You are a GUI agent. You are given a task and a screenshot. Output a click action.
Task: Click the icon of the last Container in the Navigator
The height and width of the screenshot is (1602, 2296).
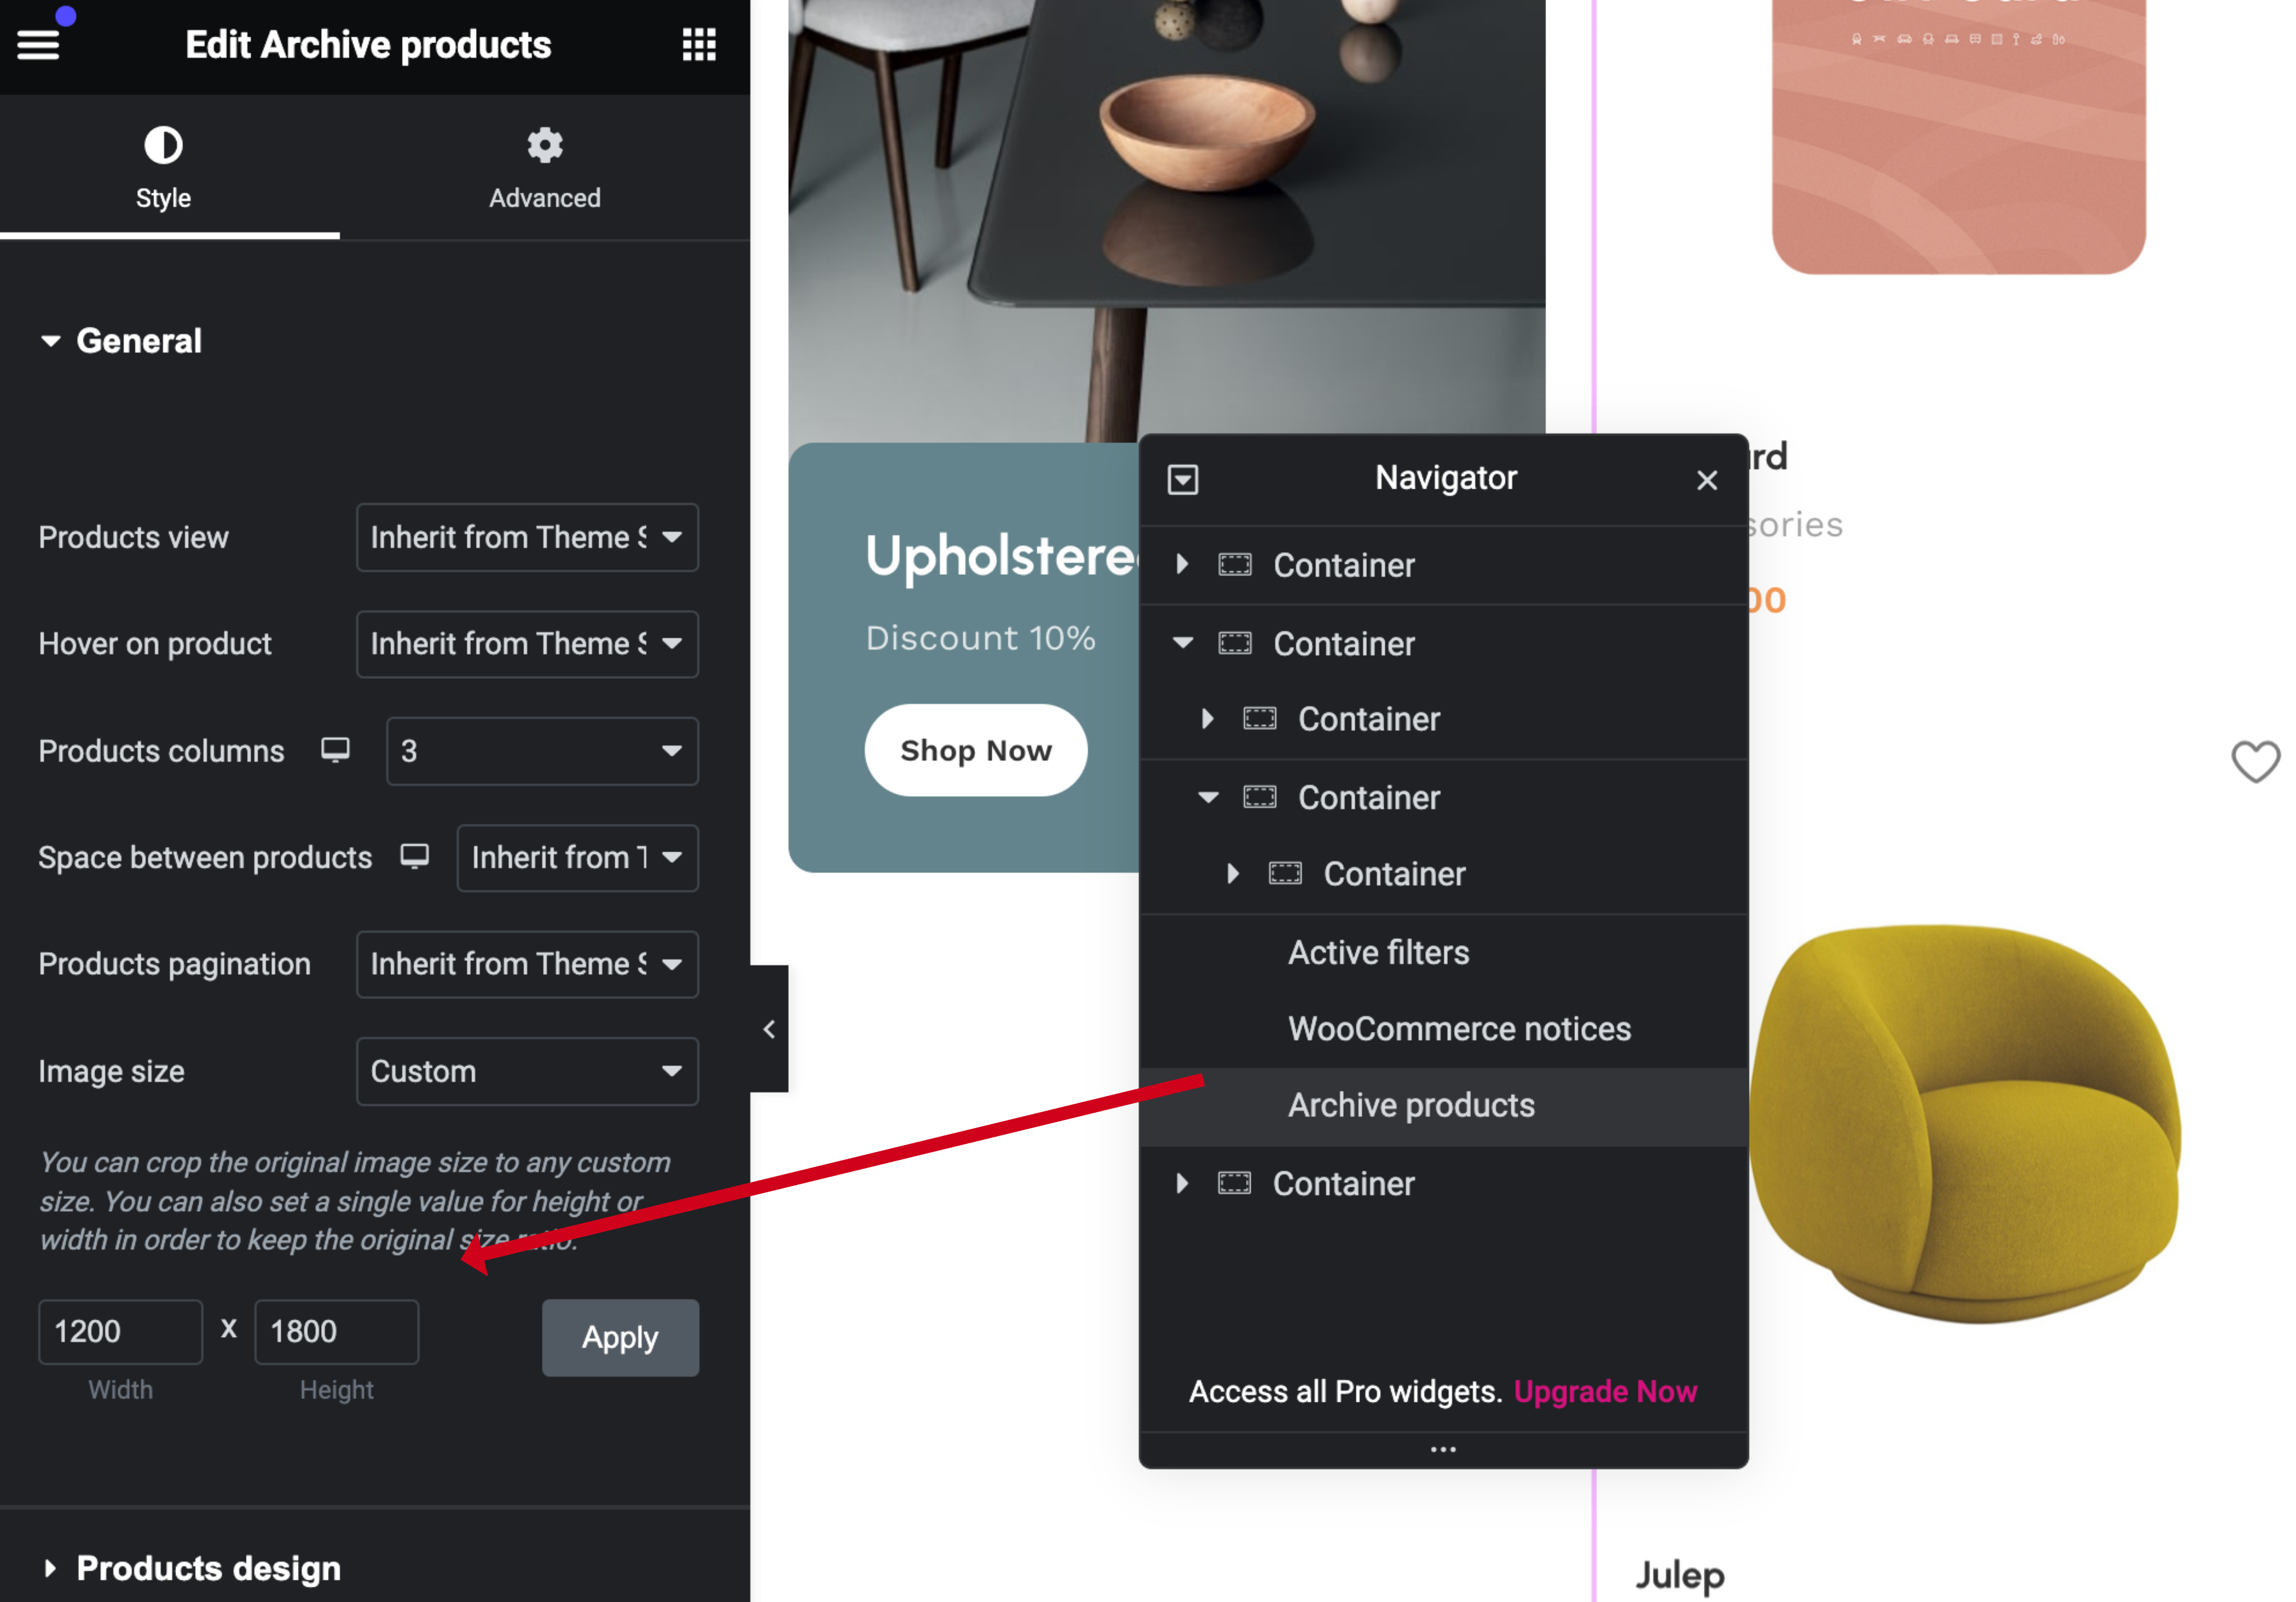coord(1235,1183)
